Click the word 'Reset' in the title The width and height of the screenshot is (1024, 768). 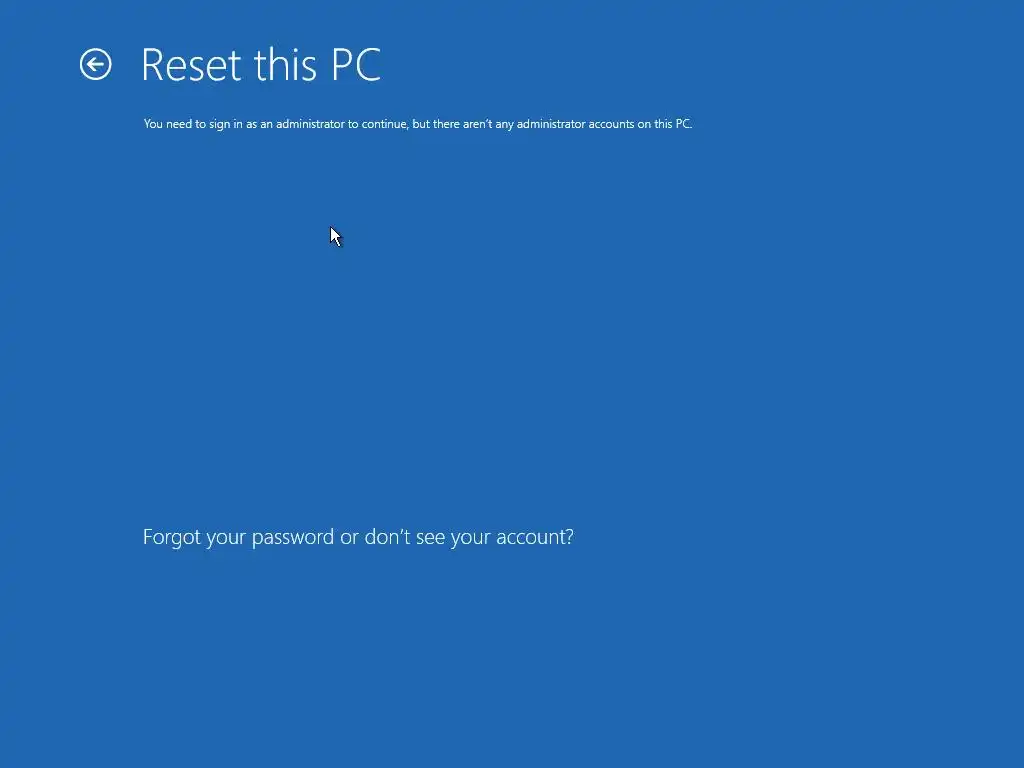pyautogui.click(x=191, y=65)
